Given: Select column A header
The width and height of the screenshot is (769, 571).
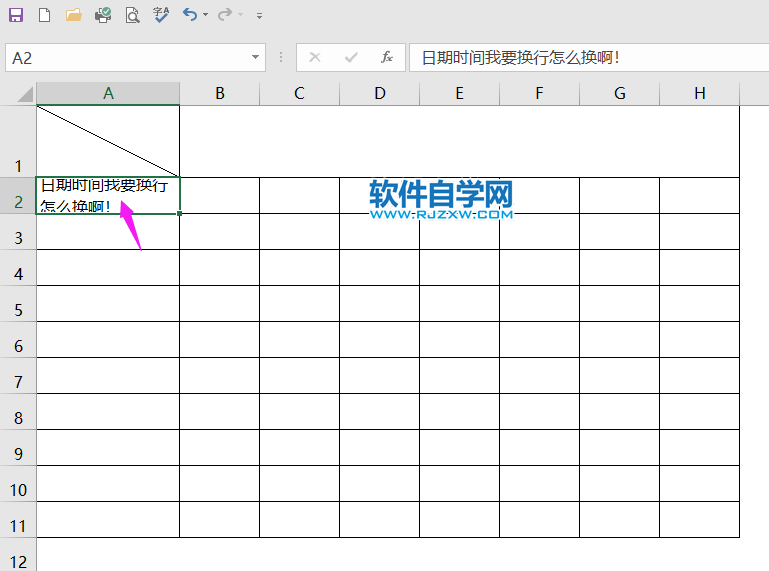Looking at the screenshot, I should pos(108,93).
